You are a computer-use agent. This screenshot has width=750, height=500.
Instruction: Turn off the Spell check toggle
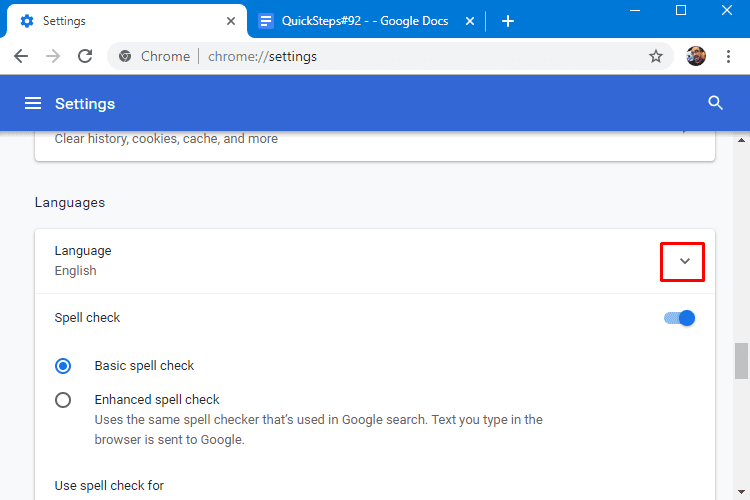pos(679,318)
